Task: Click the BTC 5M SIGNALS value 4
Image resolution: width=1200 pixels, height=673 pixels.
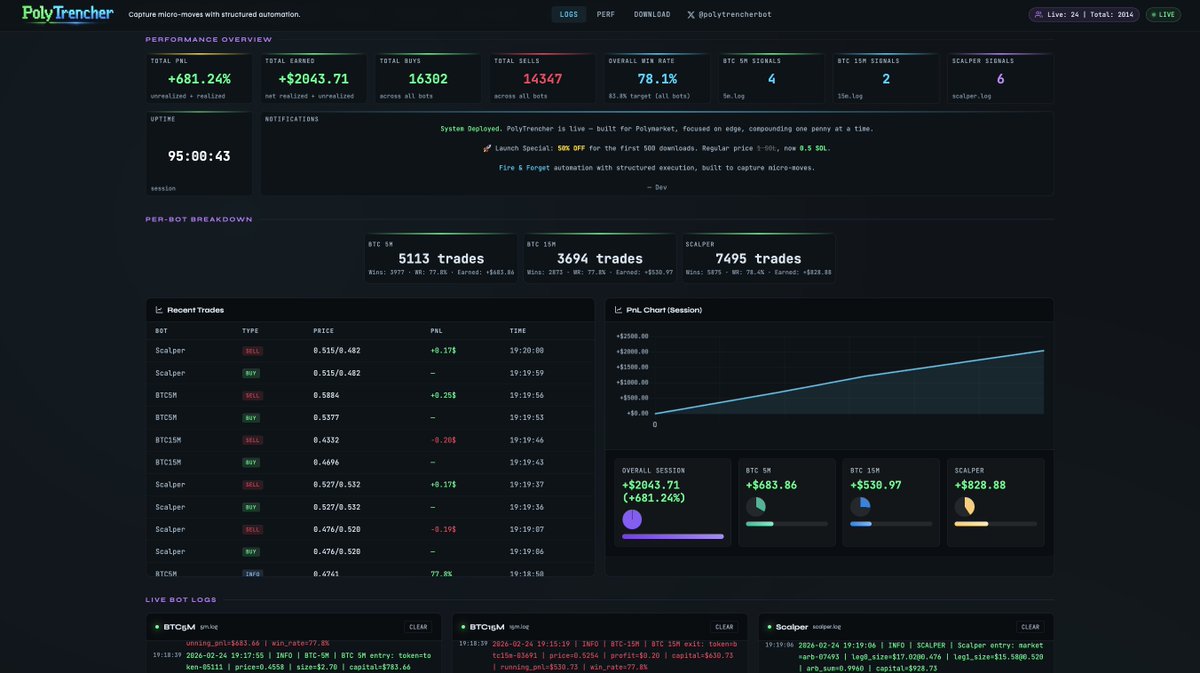Action: 771,78
